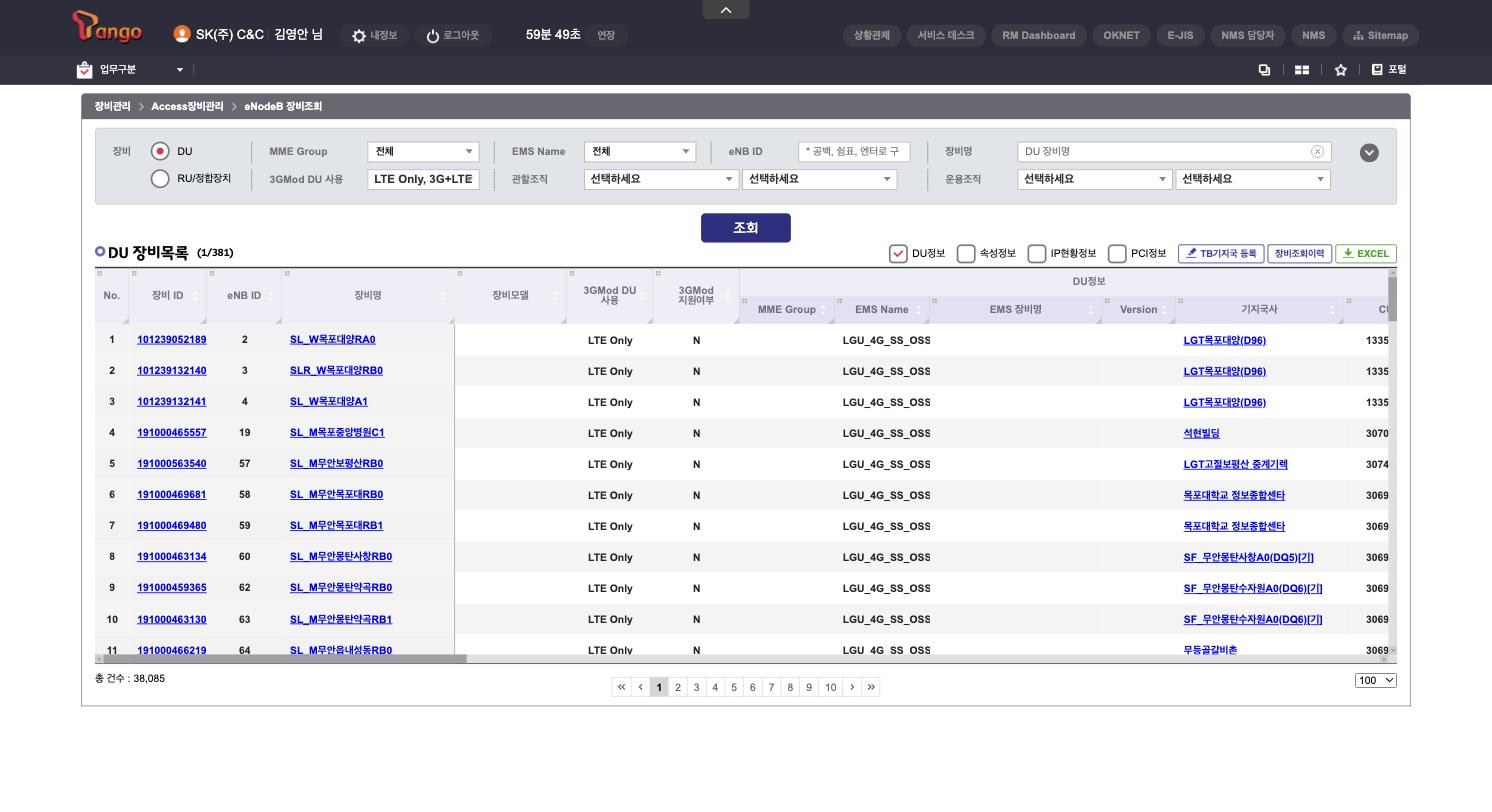Open the 포털 link

[x=1389, y=70]
